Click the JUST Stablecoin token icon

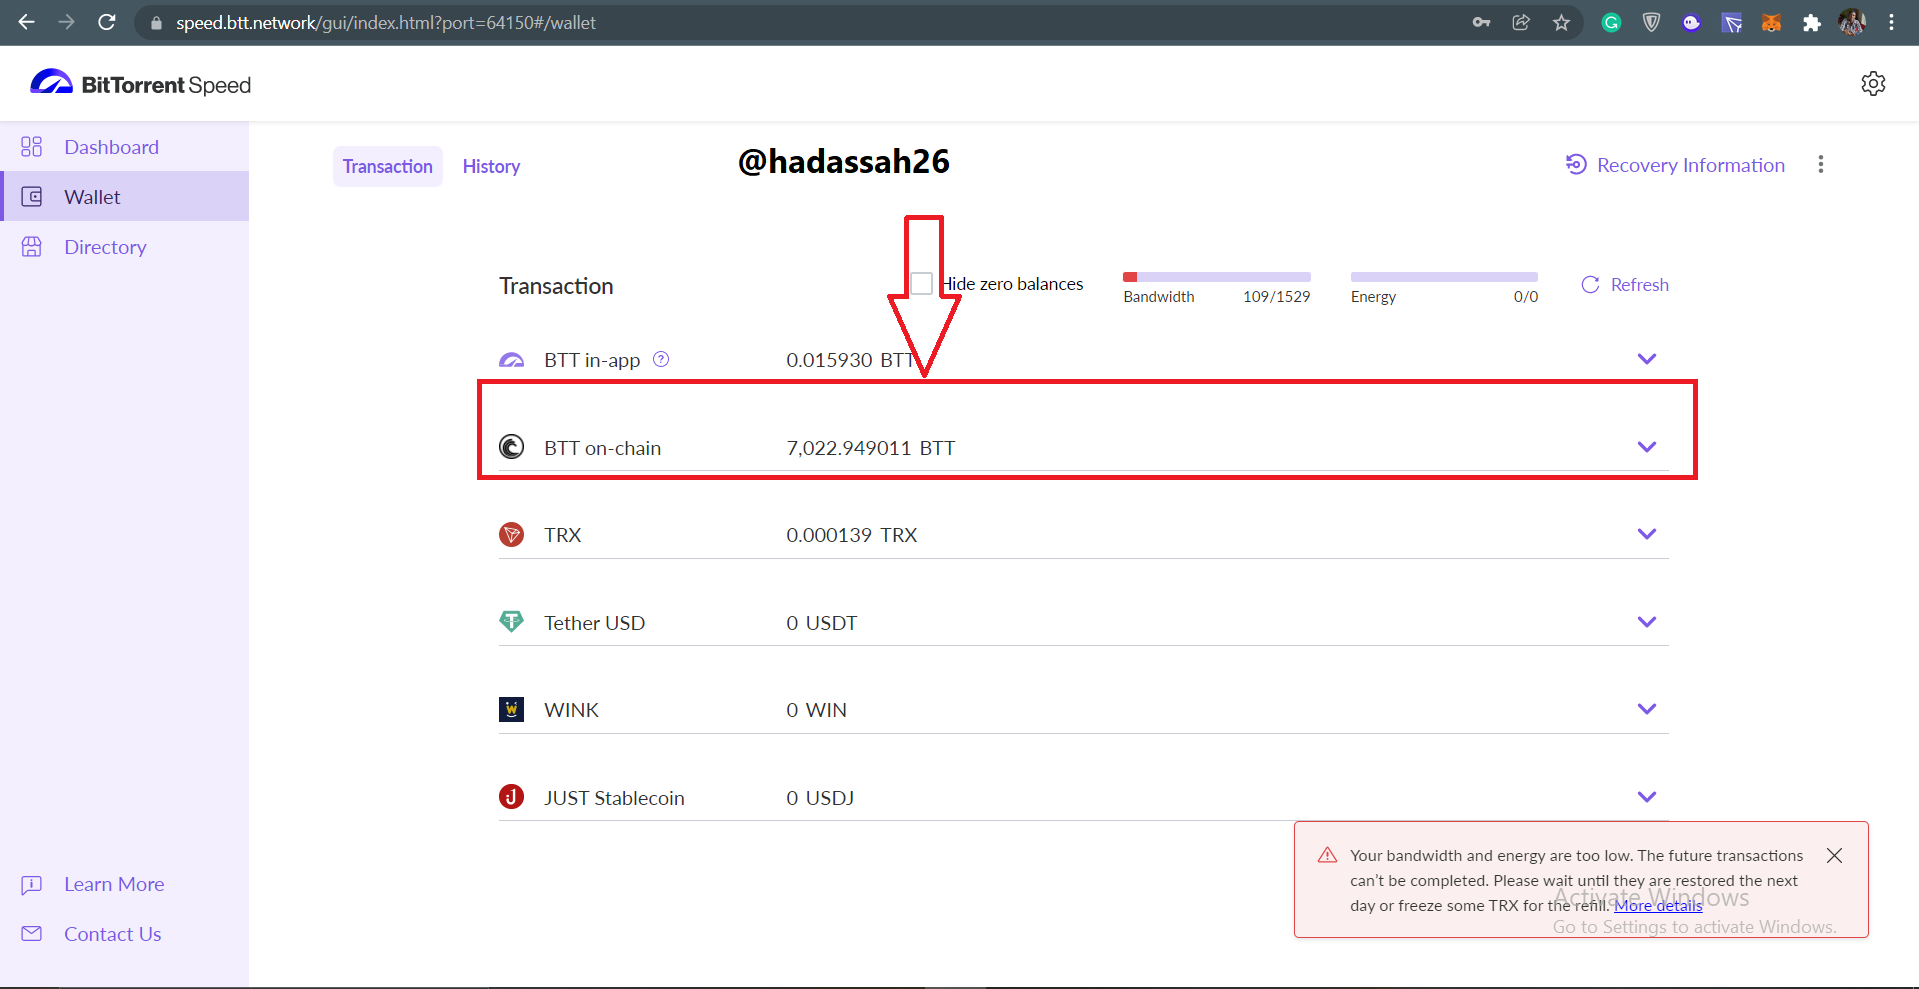(512, 797)
